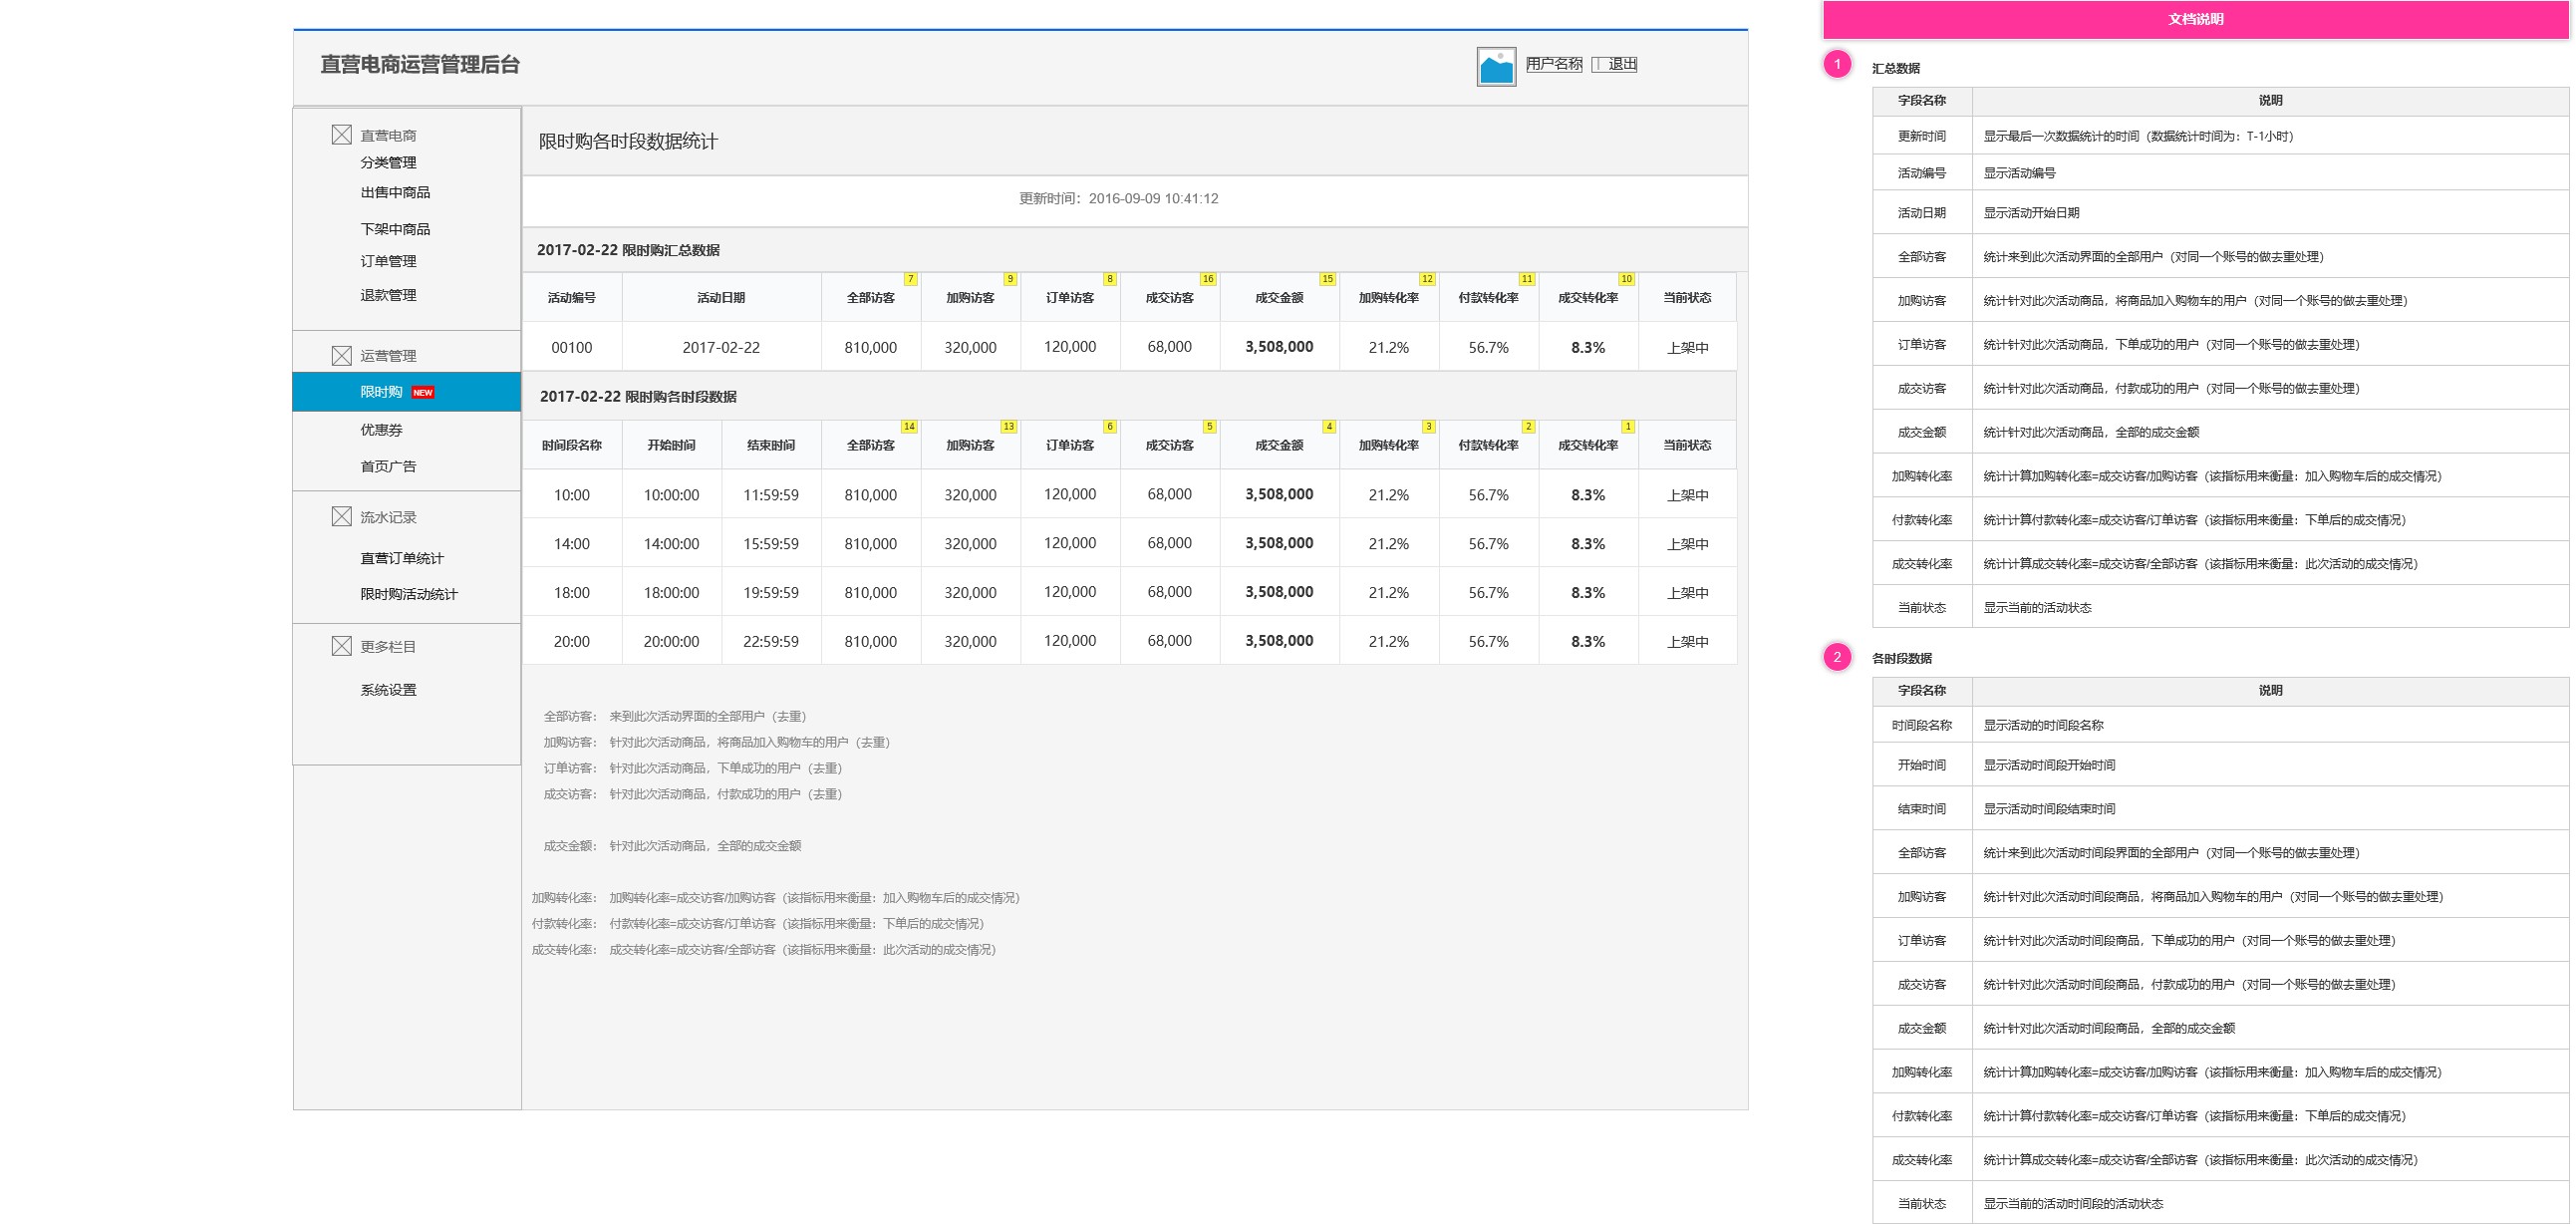Click yellow note marker 3 on period 加购转化率

pos(1429,427)
